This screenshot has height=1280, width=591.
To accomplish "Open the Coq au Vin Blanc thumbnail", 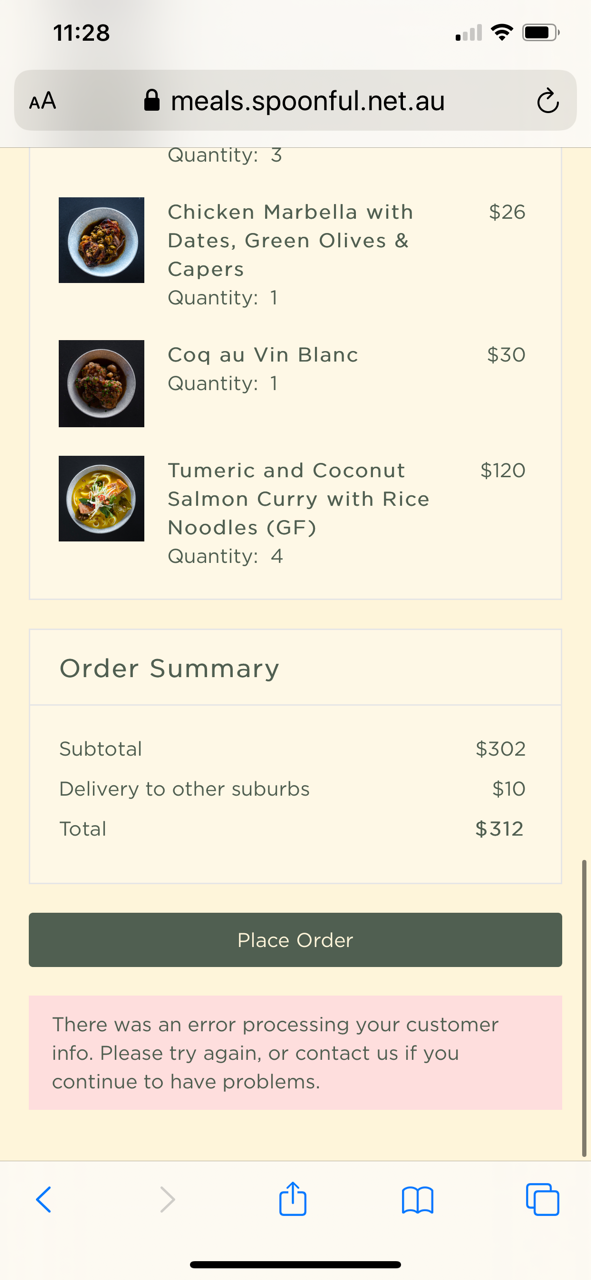I will (101, 384).
